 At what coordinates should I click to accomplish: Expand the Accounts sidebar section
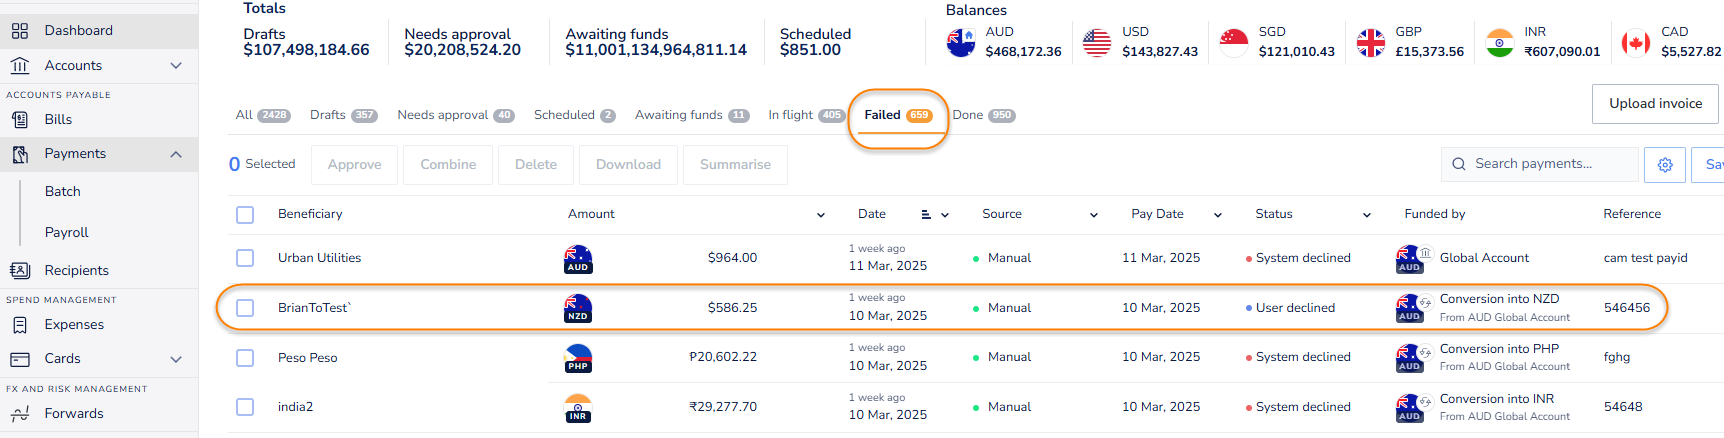(176, 66)
